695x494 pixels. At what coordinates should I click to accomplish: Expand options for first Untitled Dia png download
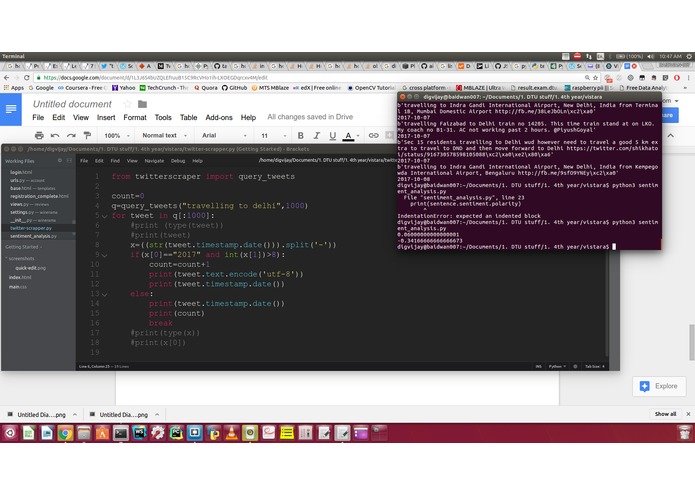pyautogui.click(x=75, y=415)
